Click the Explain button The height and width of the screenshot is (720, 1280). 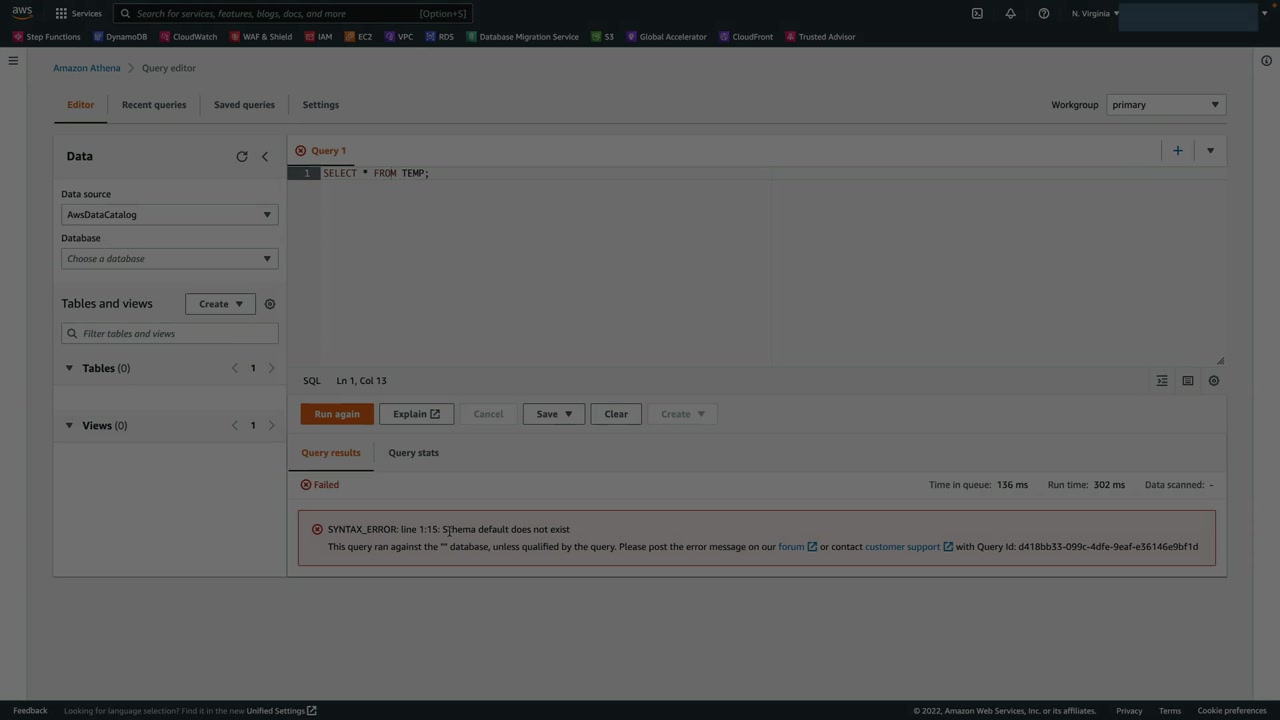[x=416, y=414]
